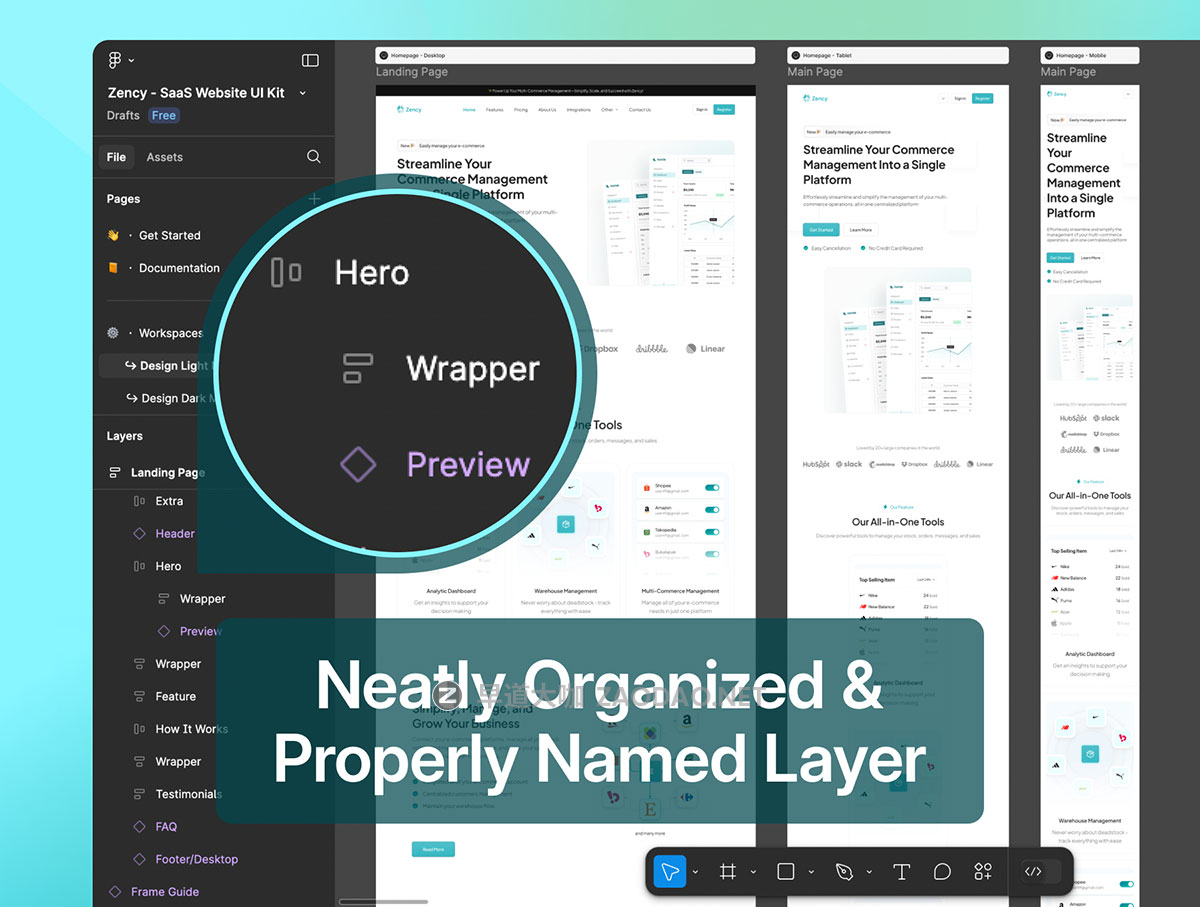Click Sign in button in tablet frame
The height and width of the screenshot is (907, 1200).
(x=960, y=98)
